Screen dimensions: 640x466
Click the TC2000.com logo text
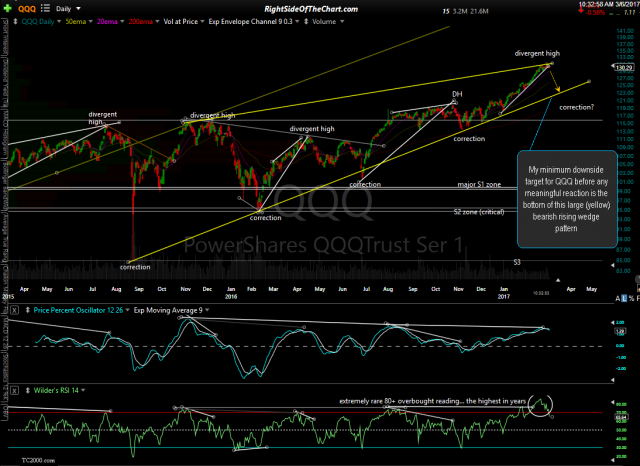pyautogui.click(x=38, y=460)
